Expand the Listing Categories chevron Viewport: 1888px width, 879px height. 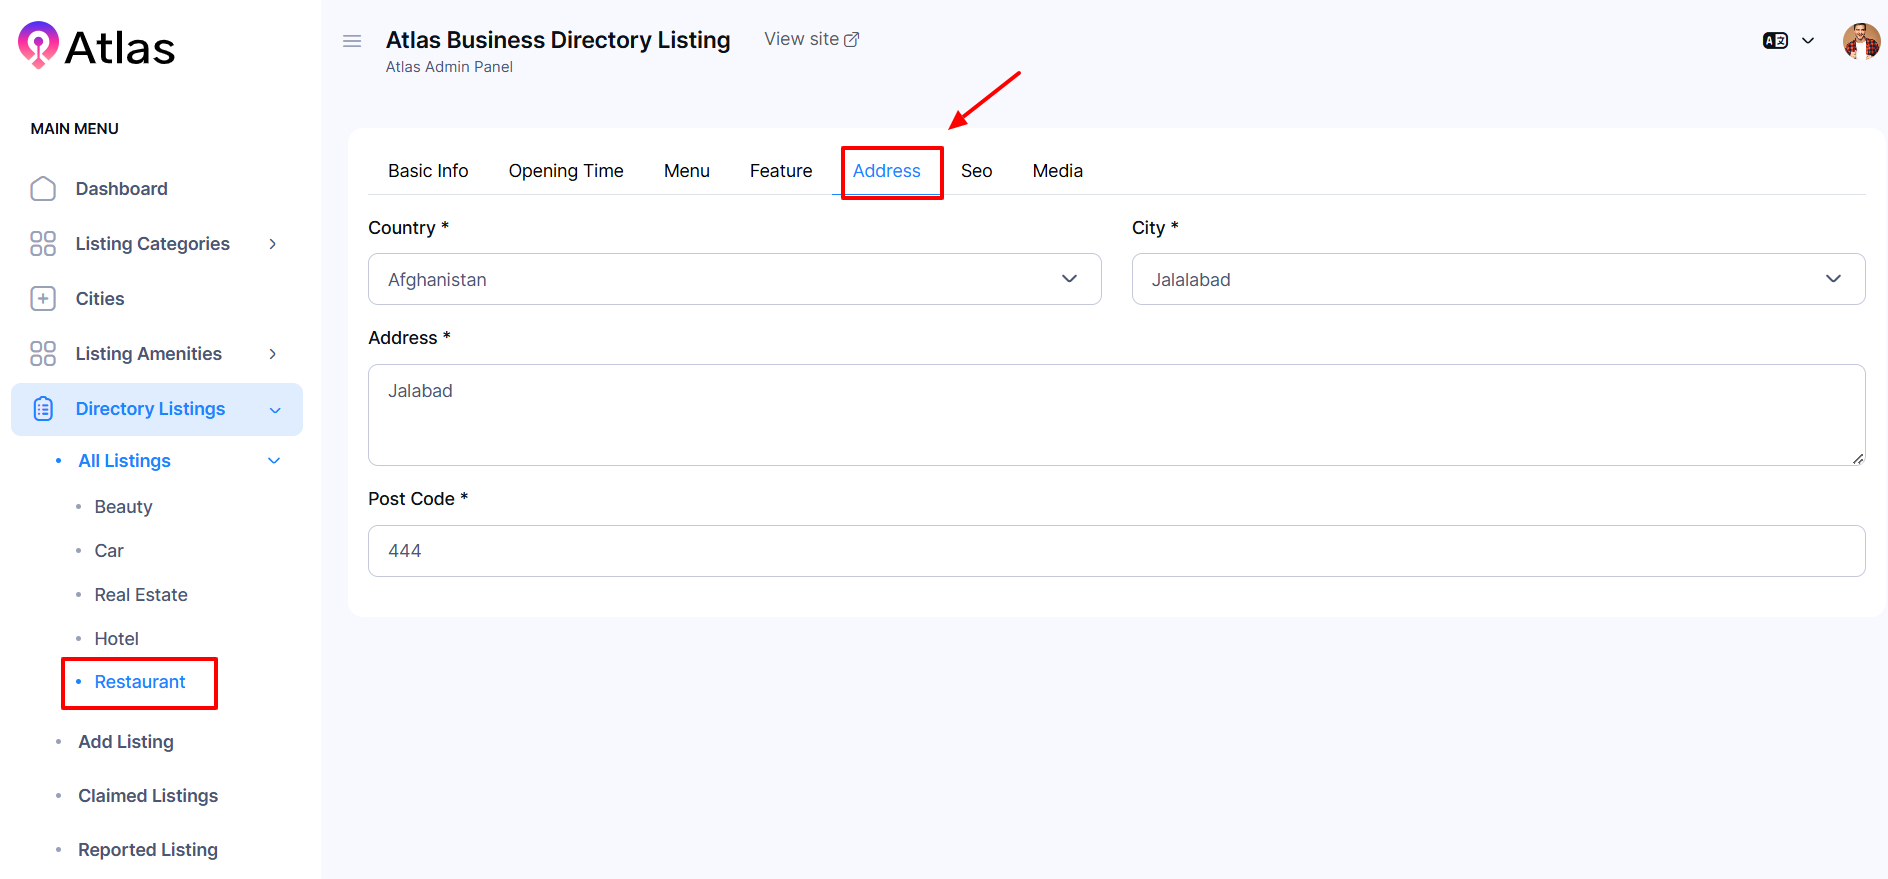pyautogui.click(x=272, y=244)
